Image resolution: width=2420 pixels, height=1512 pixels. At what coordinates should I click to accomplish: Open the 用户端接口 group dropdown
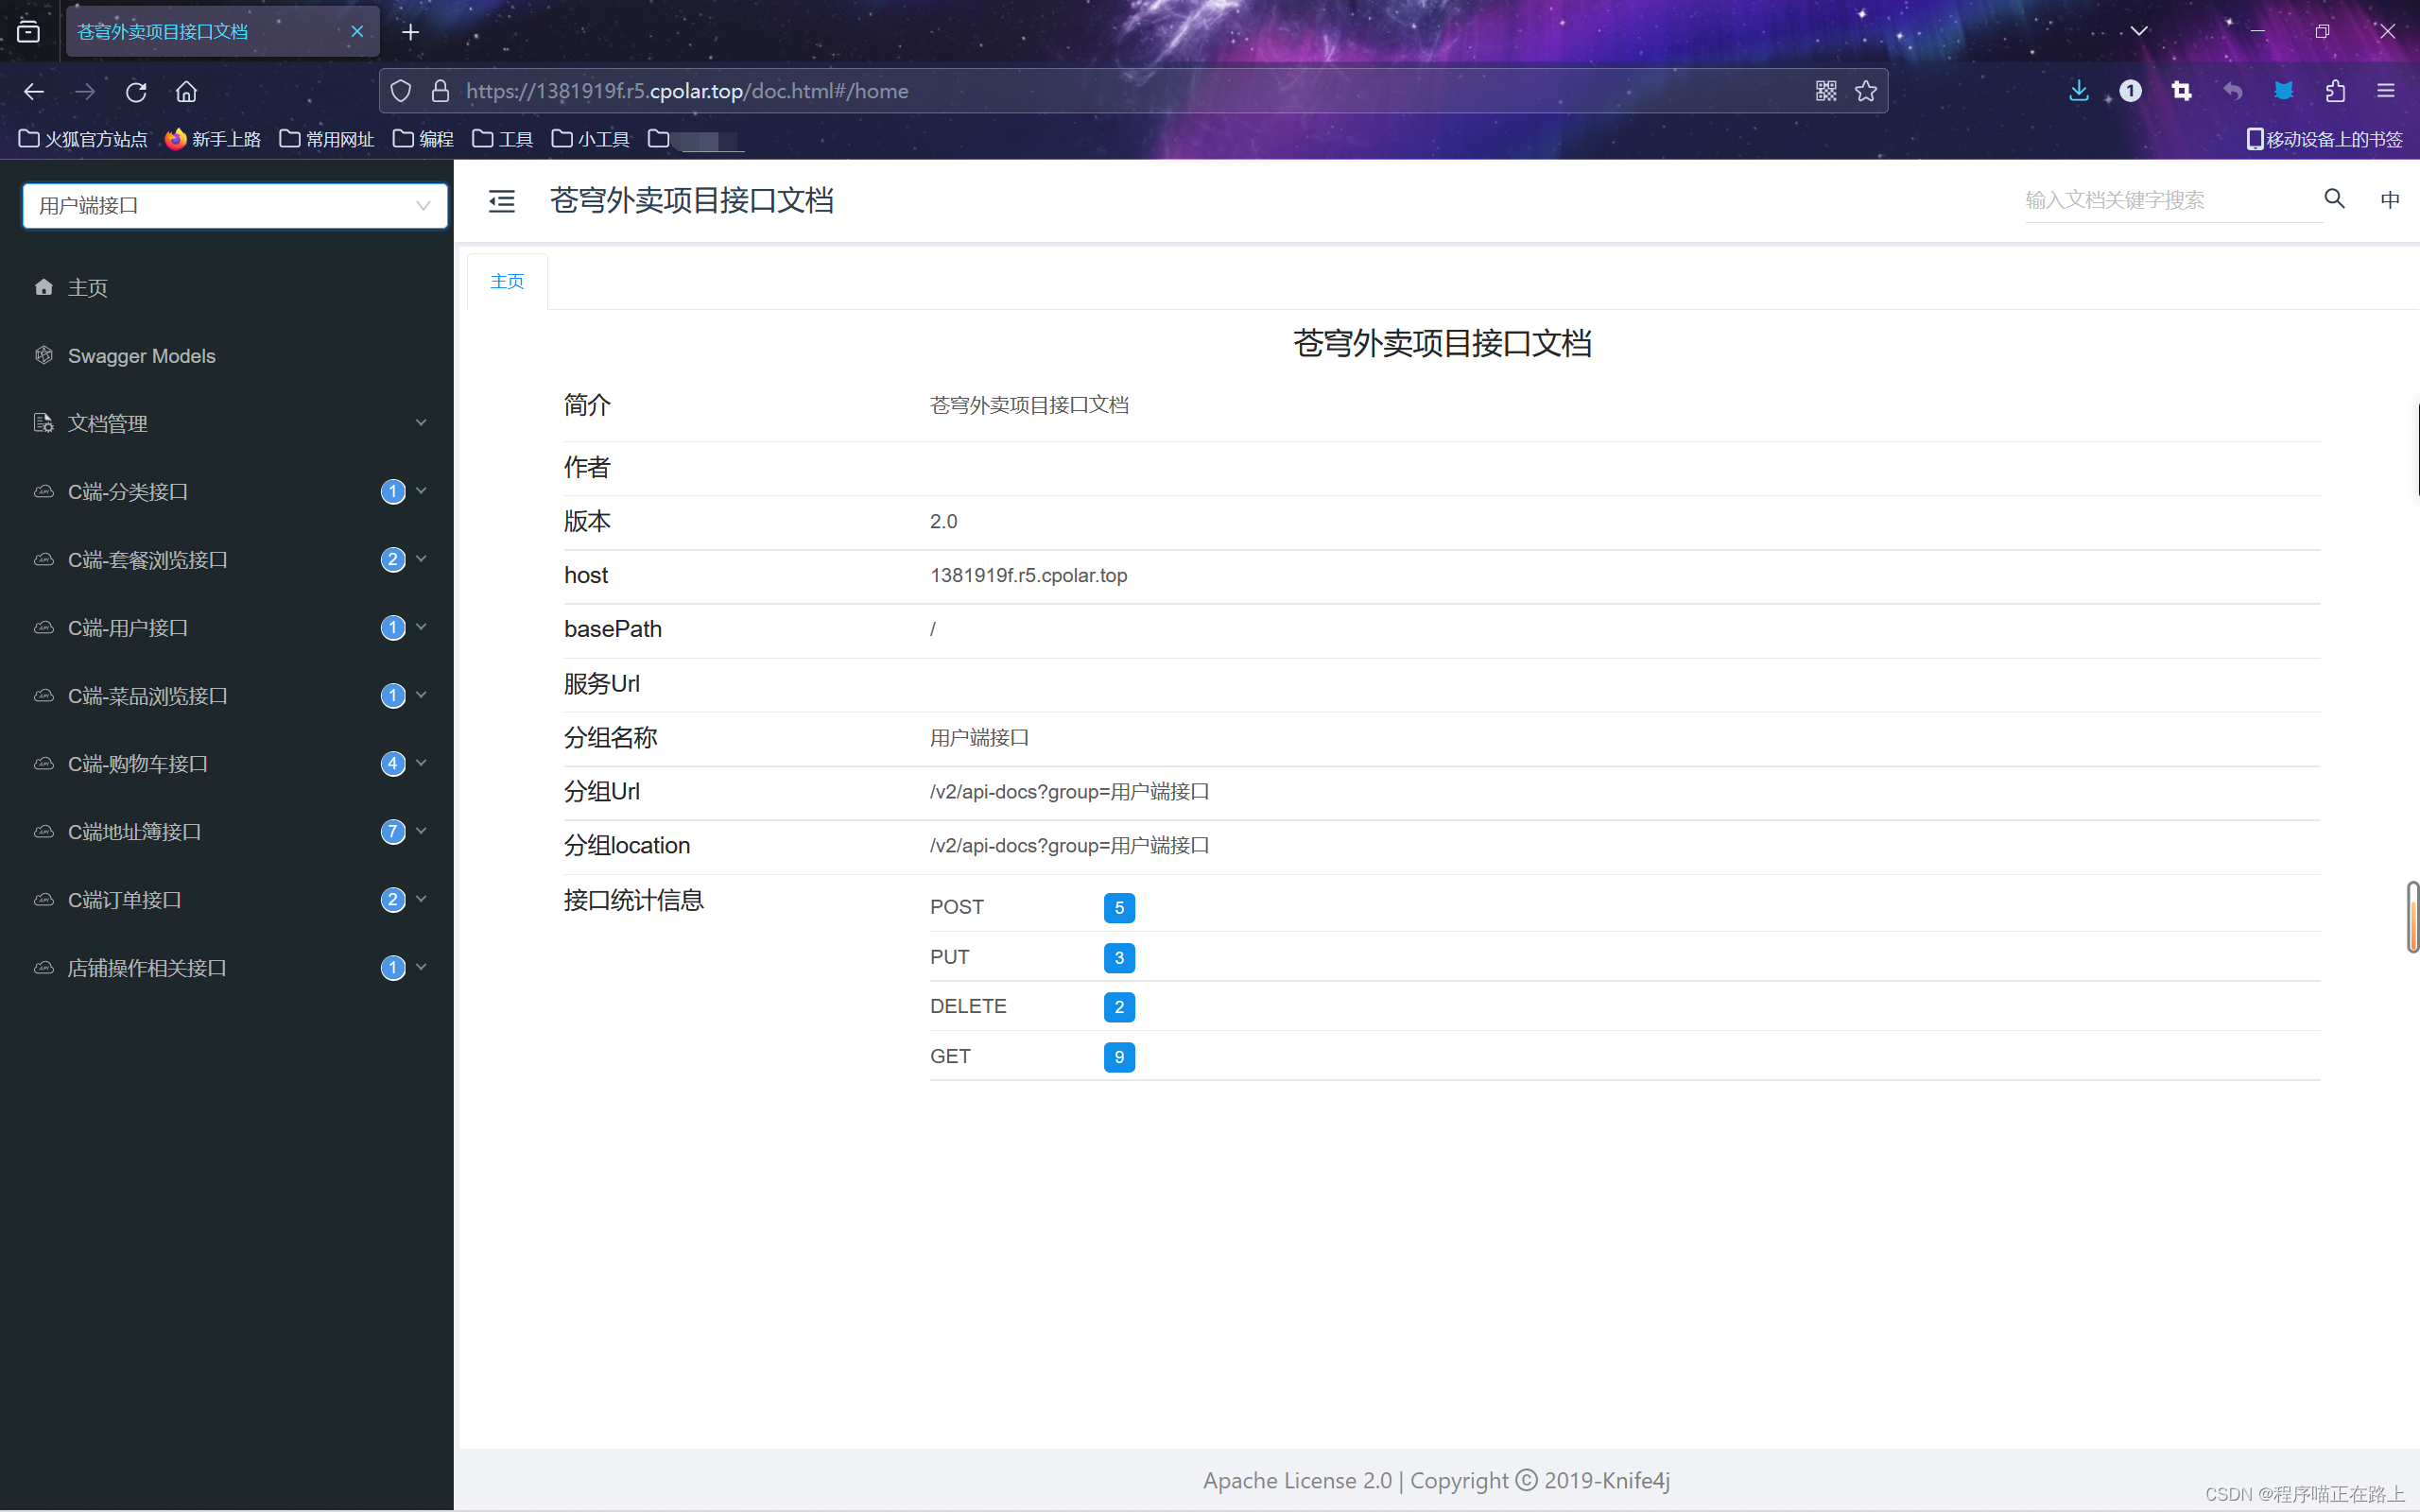coord(235,206)
